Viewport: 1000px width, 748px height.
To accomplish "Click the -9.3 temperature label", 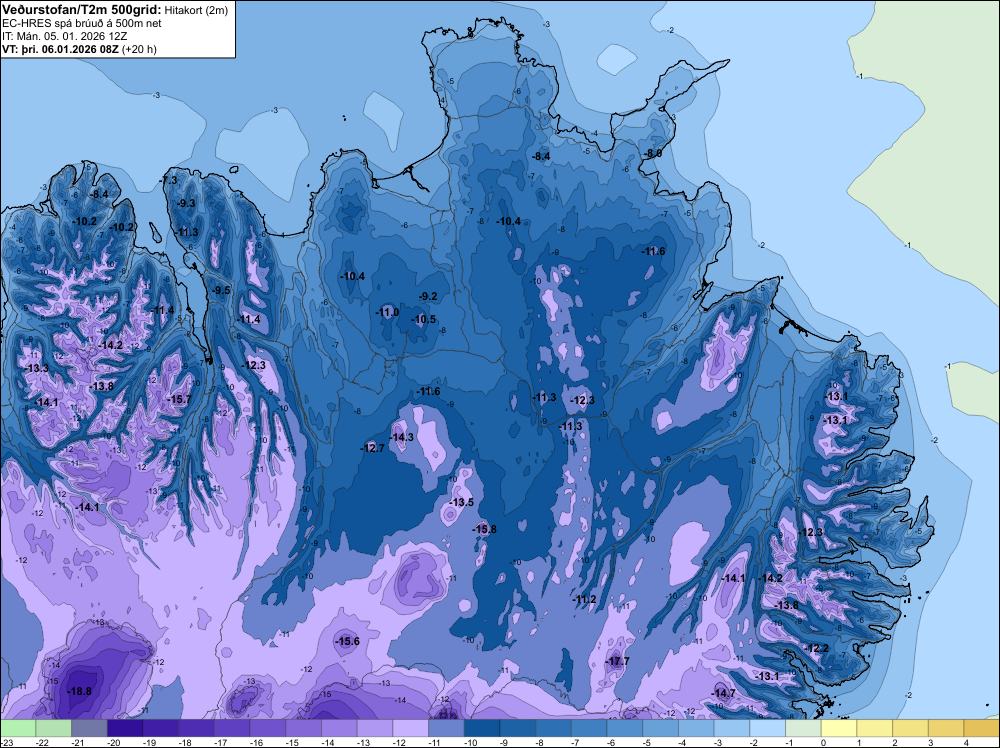I will click(x=186, y=203).
